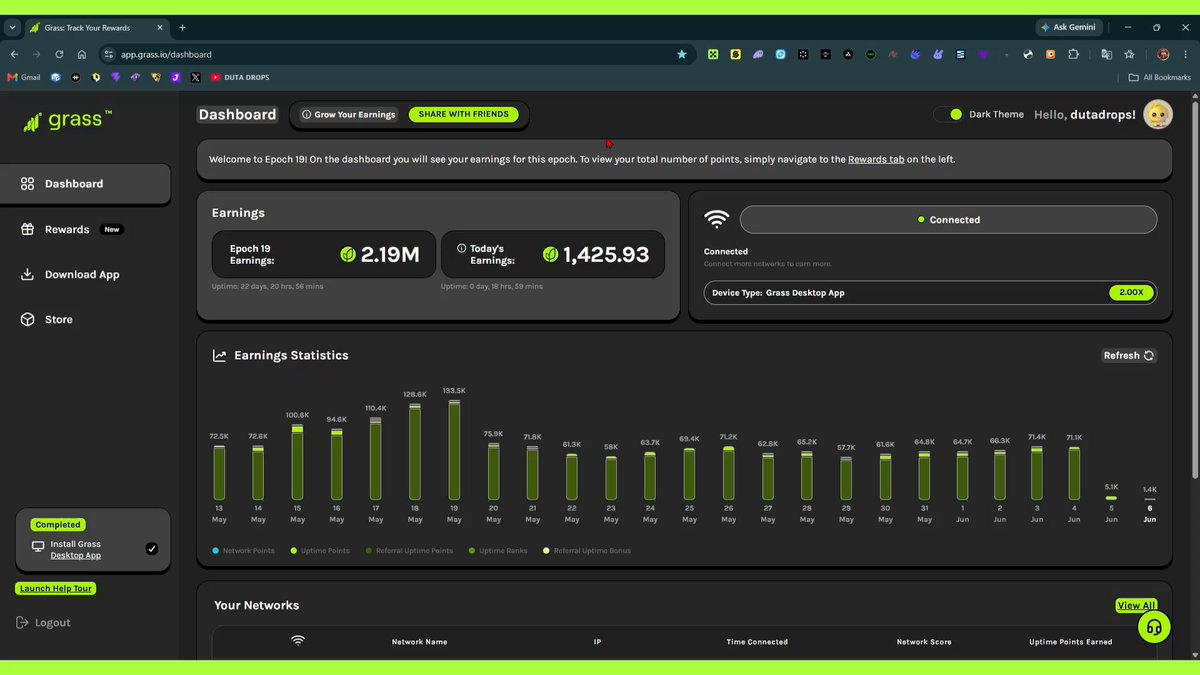Open the Chrome three-dot menu
The height and width of the screenshot is (675, 1200).
[x=1186, y=54]
